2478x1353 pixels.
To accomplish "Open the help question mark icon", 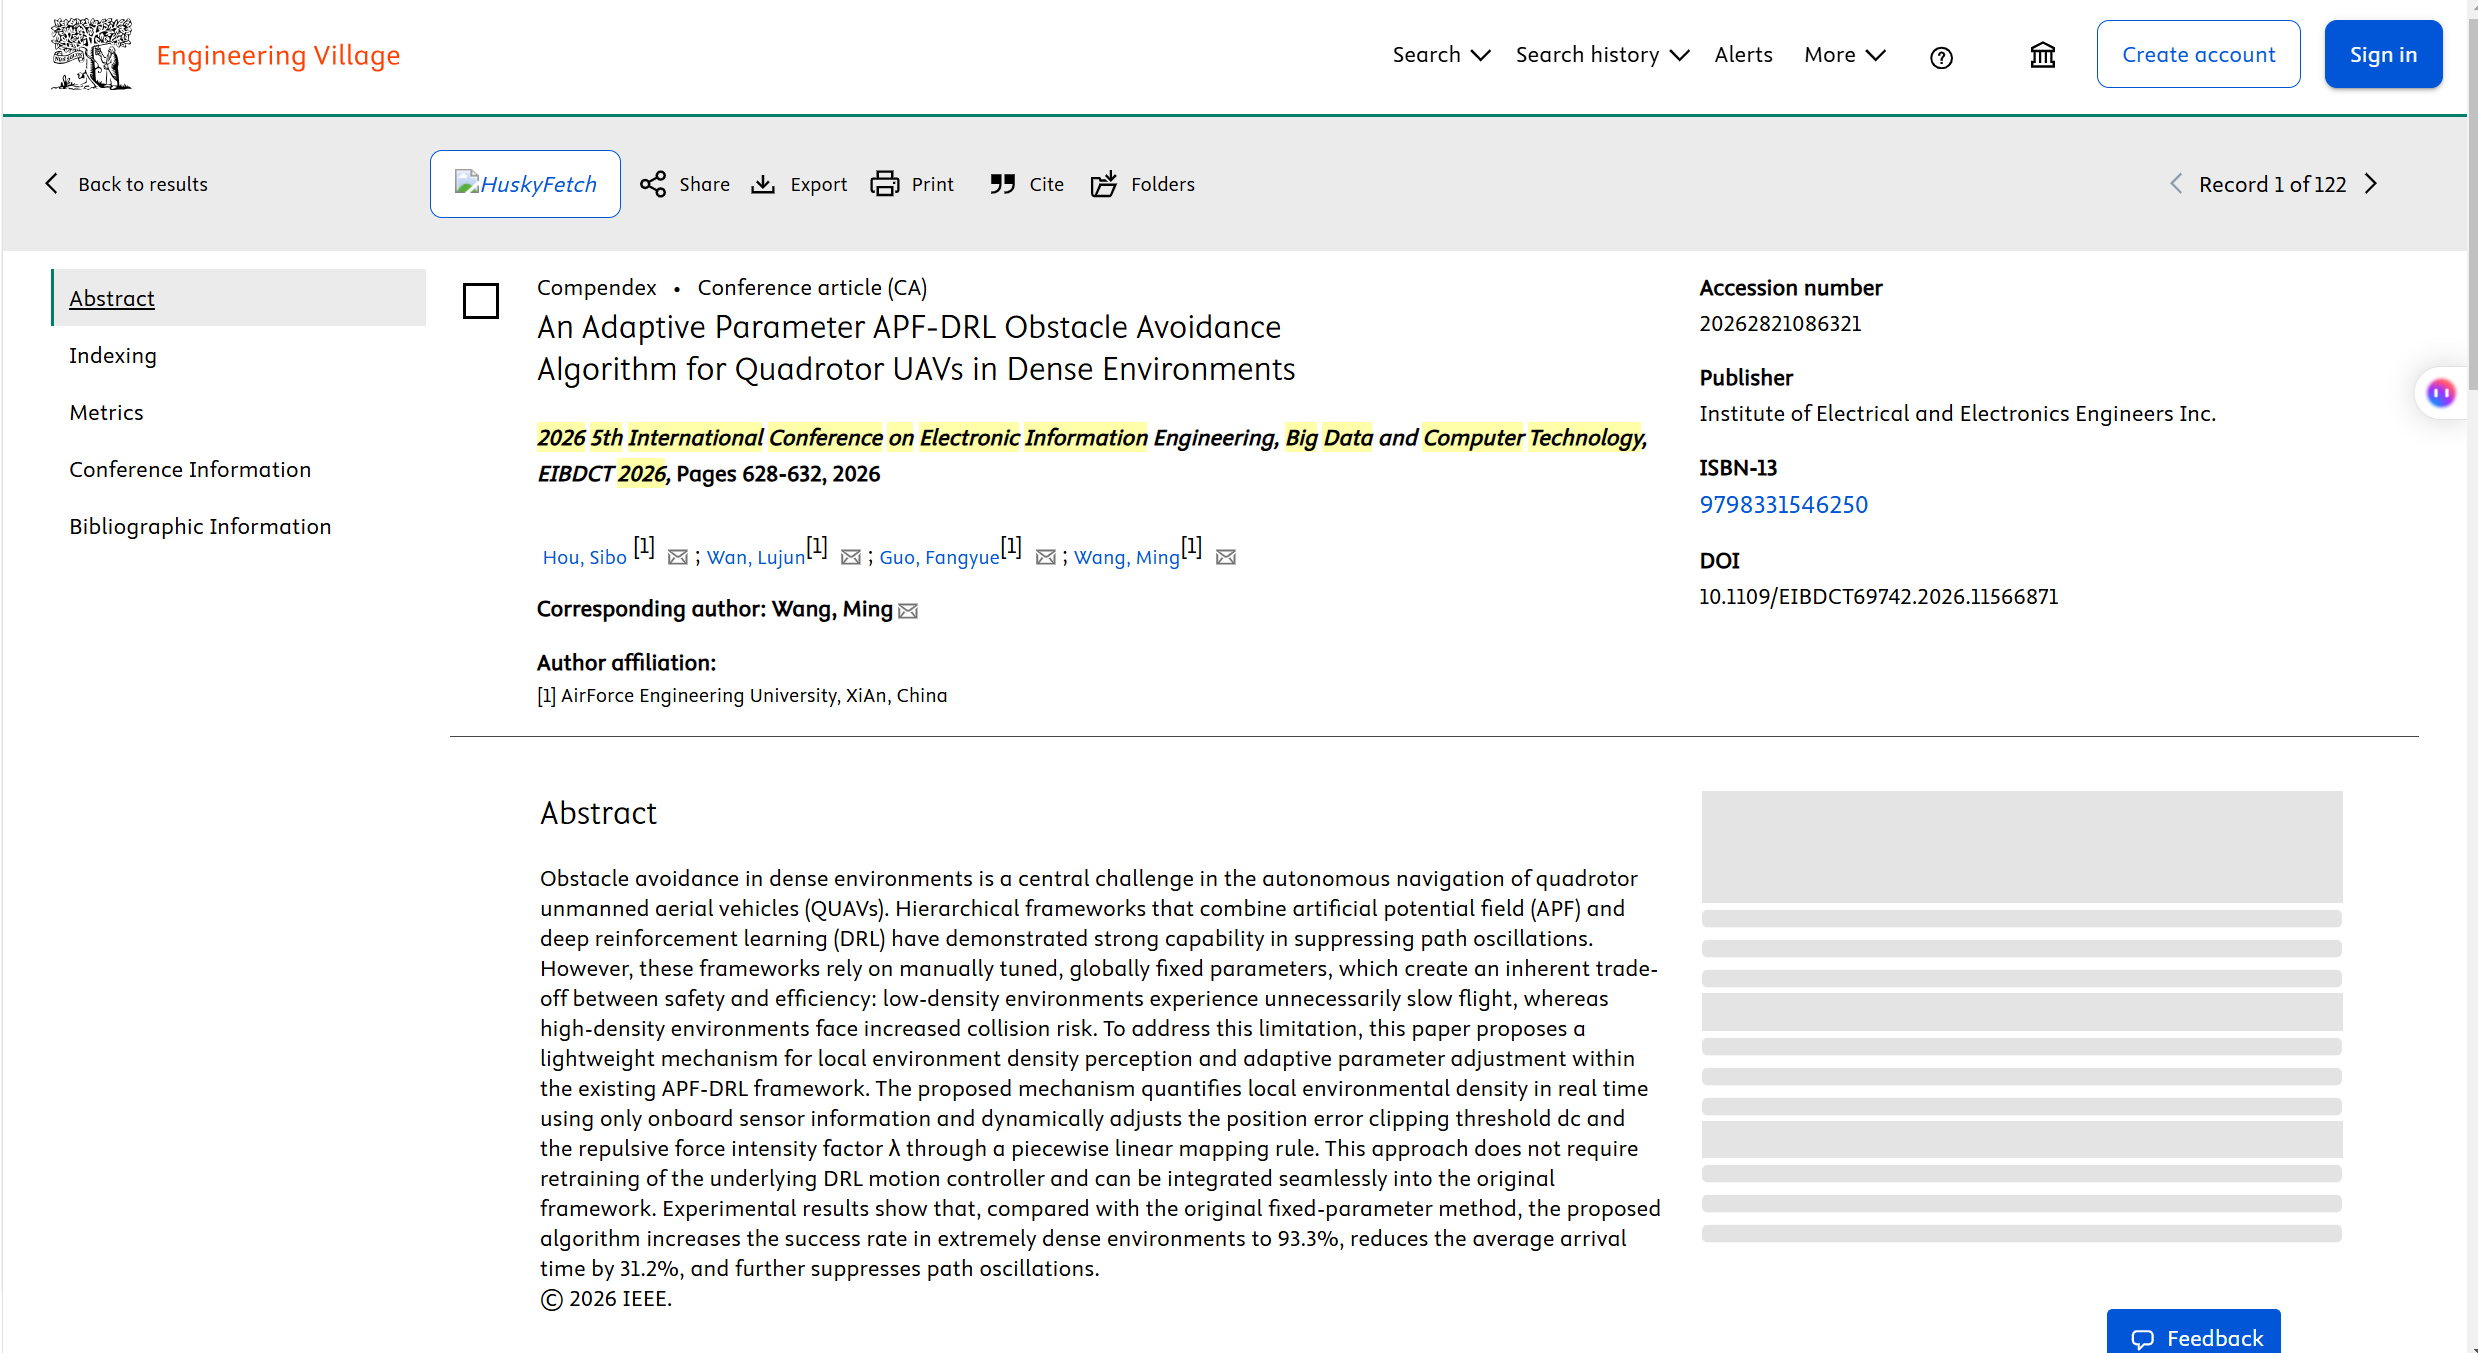I will tap(1941, 57).
